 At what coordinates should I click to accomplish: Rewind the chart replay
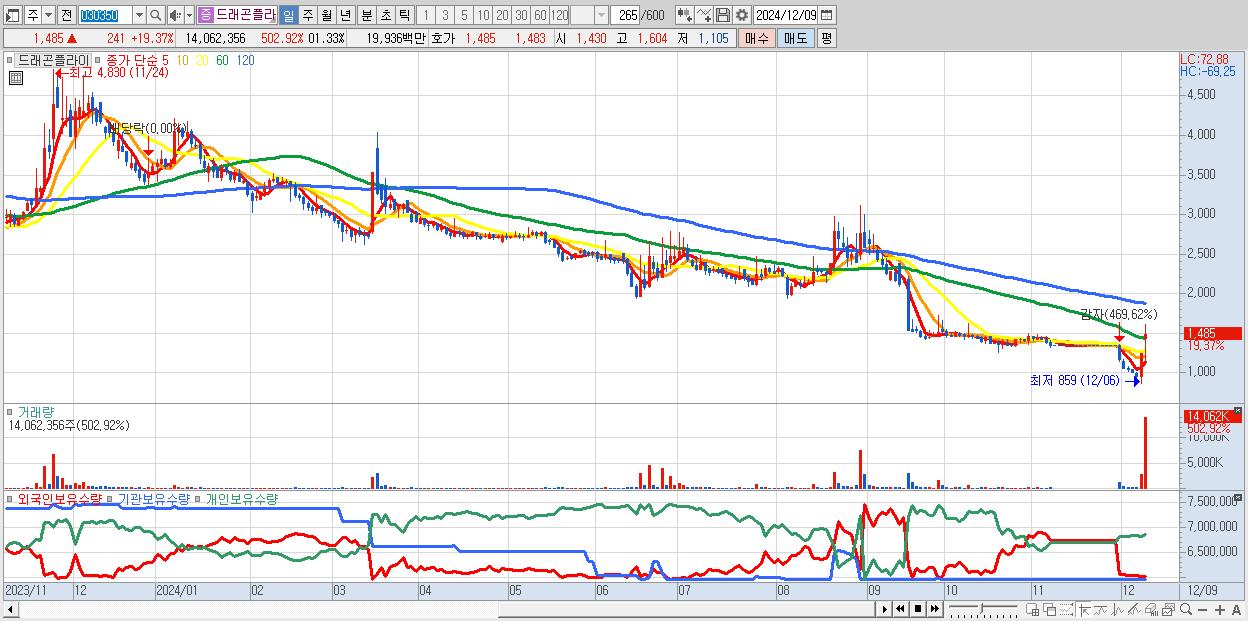click(900, 609)
